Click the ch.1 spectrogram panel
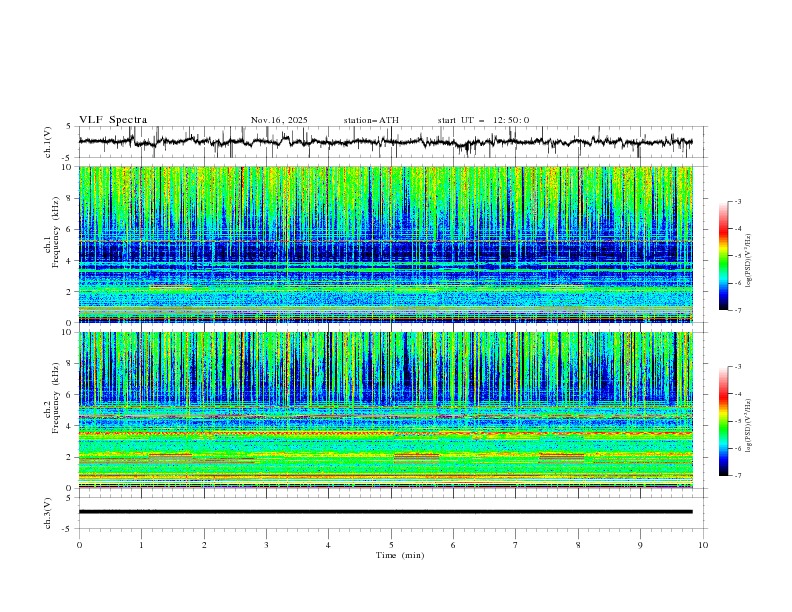The height and width of the screenshot is (612, 792). 385,244
